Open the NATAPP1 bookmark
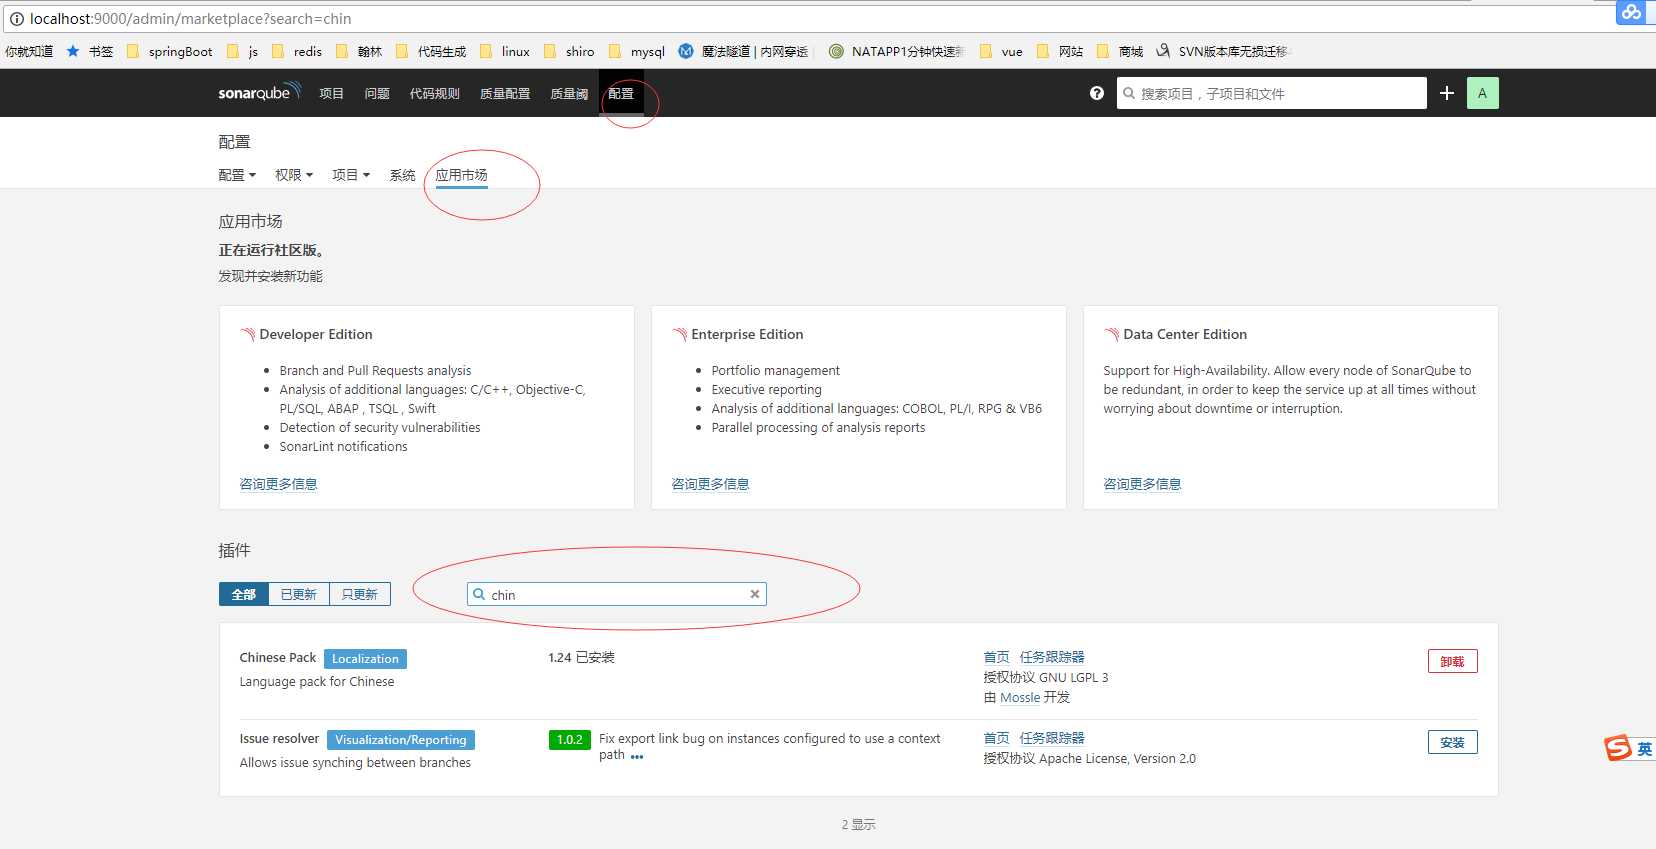Image resolution: width=1656 pixels, height=849 pixels. (x=896, y=51)
